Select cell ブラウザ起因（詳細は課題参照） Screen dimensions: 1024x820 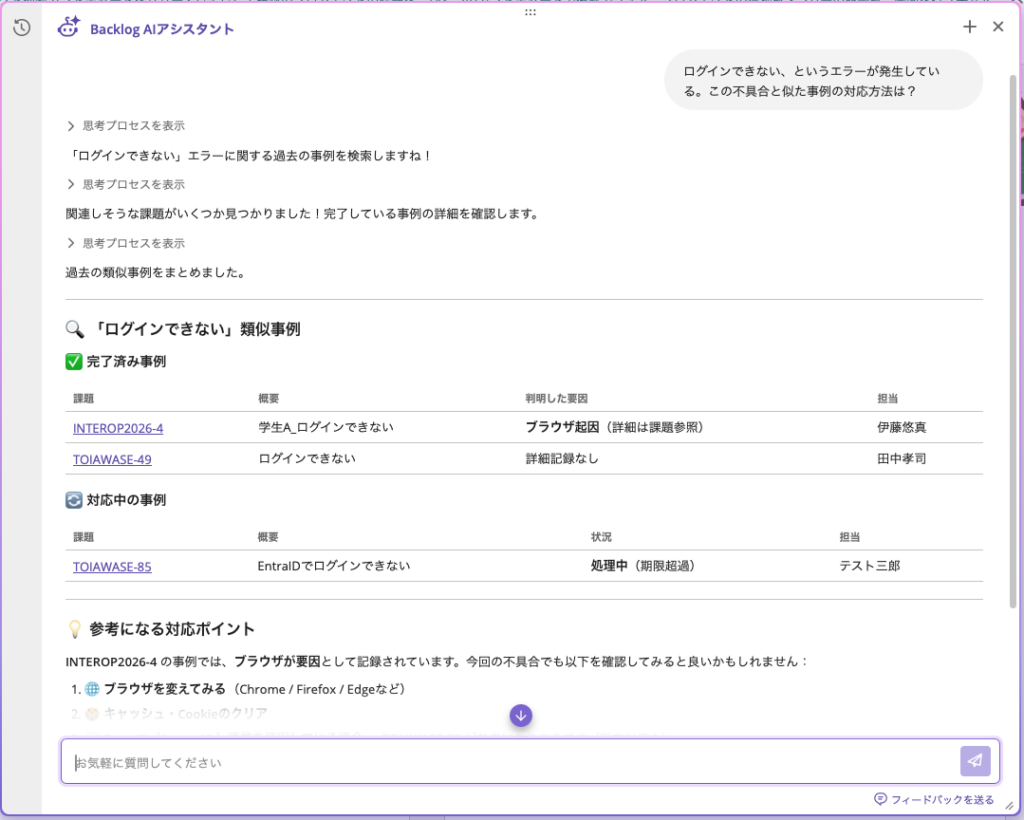(x=615, y=427)
